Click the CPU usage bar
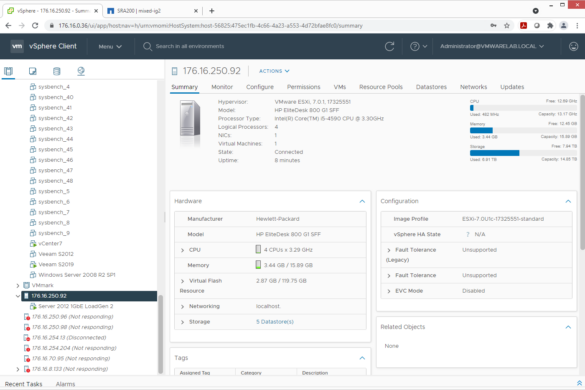585x390 pixels. [x=523, y=108]
